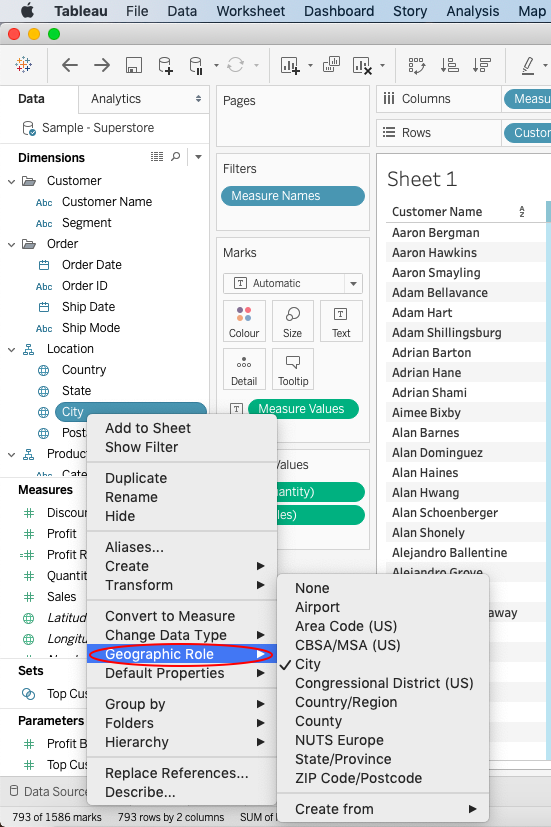Switch to the Analytics tab

click(x=116, y=99)
